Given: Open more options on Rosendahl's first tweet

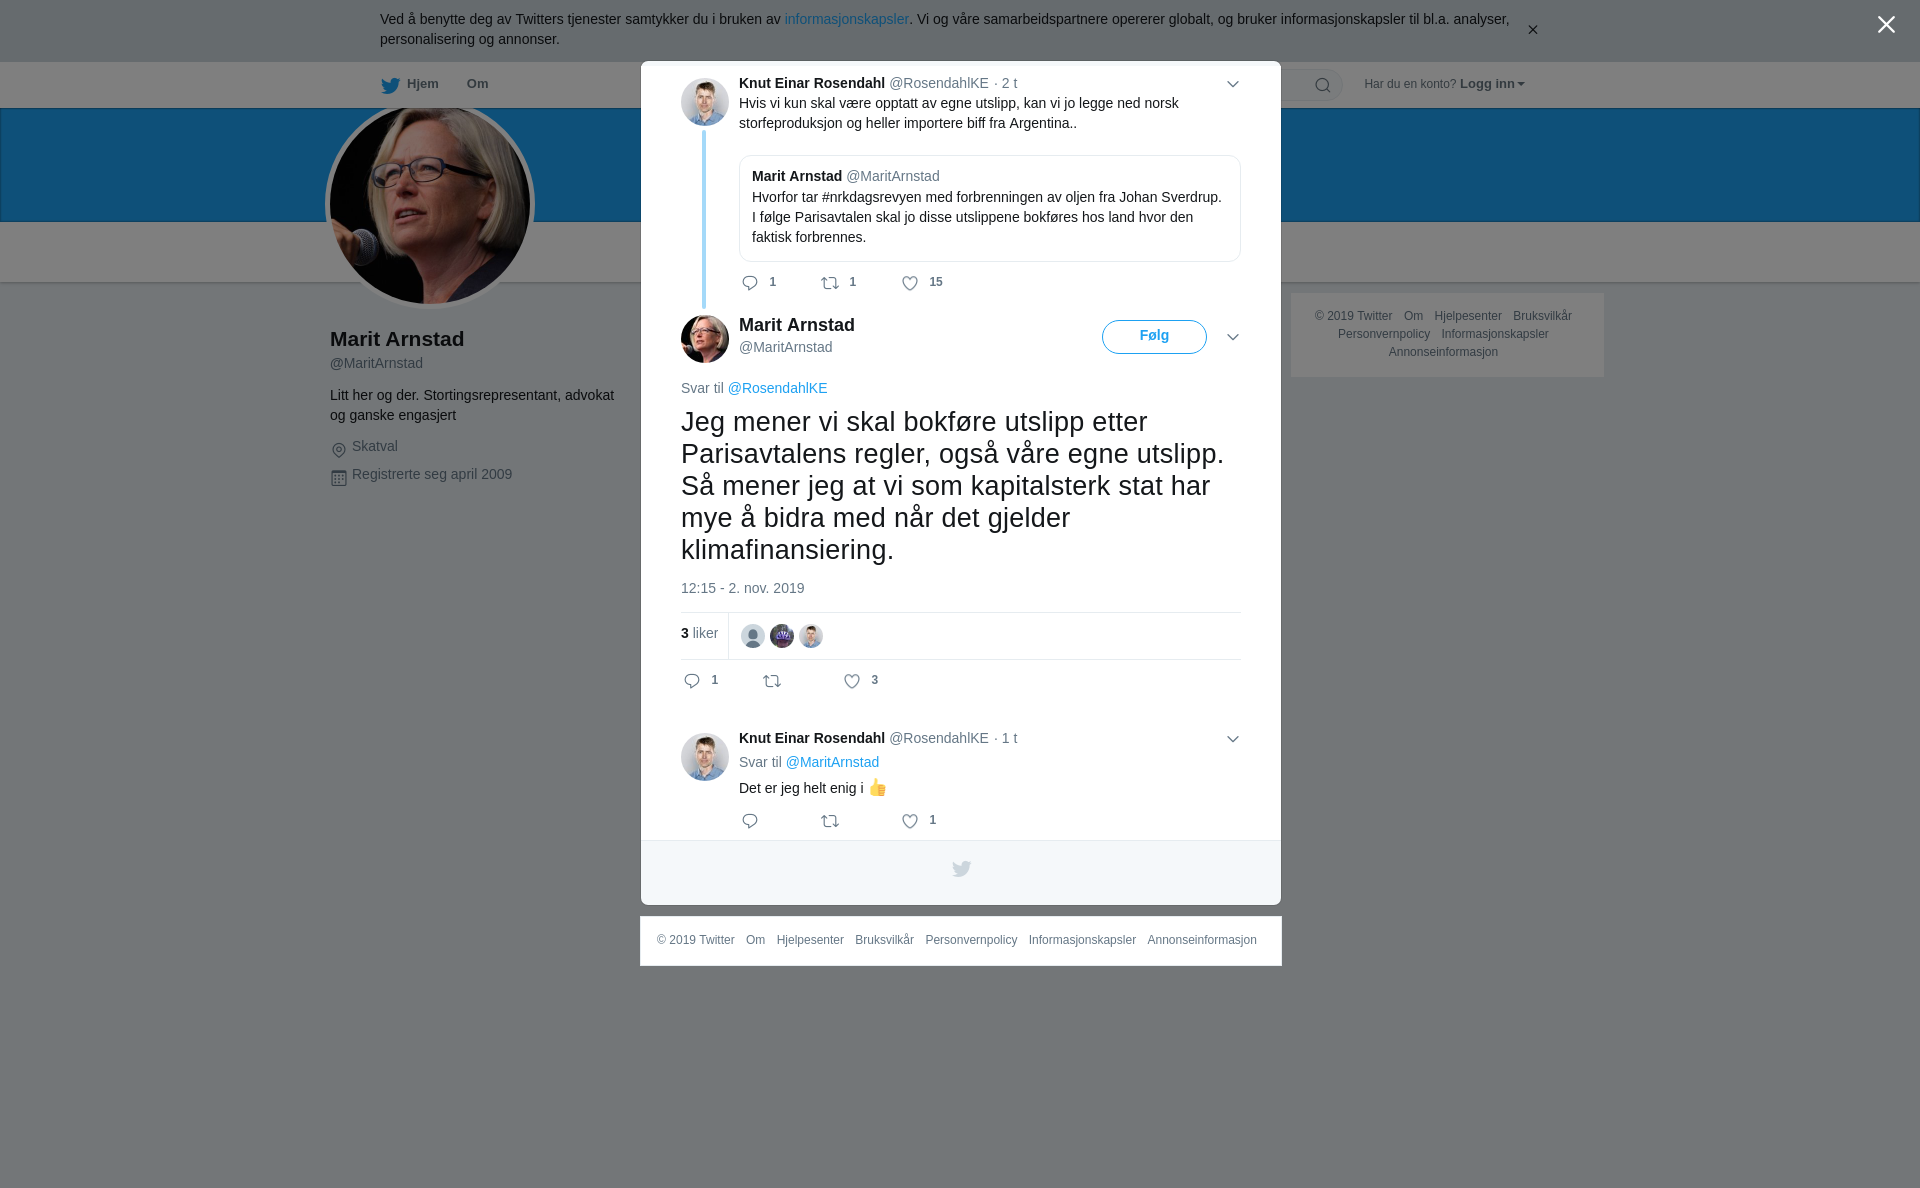Looking at the screenshot, I should [x=1232, y=85].
